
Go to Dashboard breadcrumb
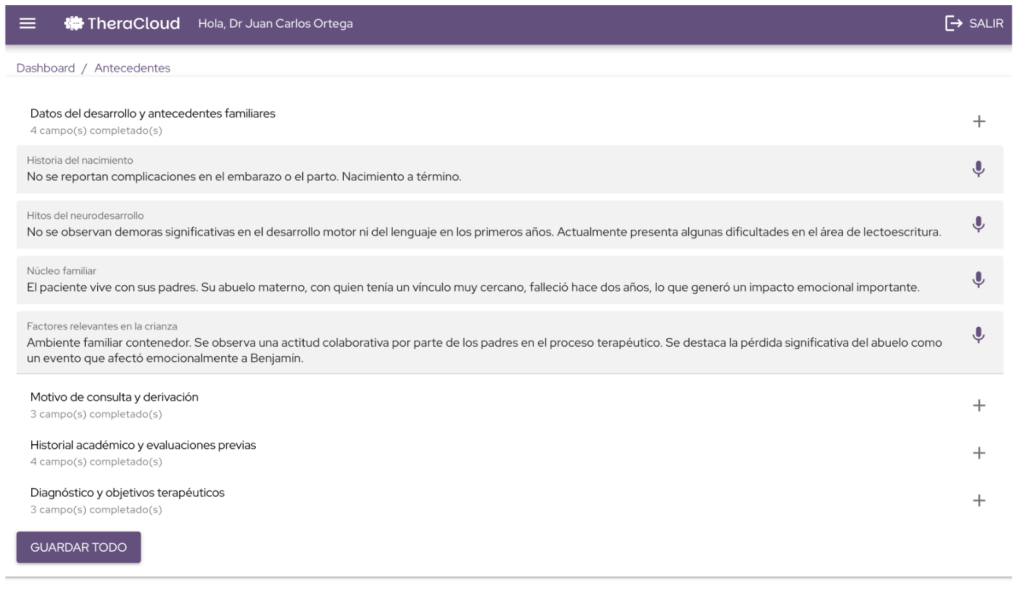click(x=45, y=68)
